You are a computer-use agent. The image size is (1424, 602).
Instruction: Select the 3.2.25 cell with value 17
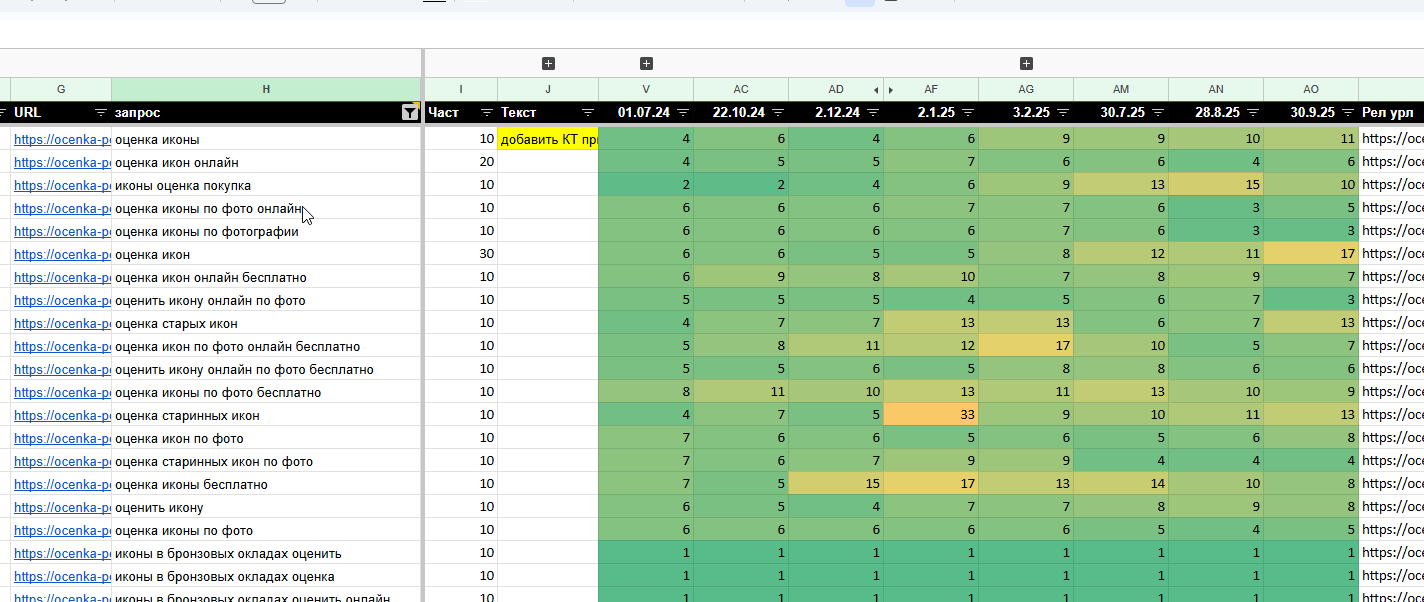point(1026,346)
